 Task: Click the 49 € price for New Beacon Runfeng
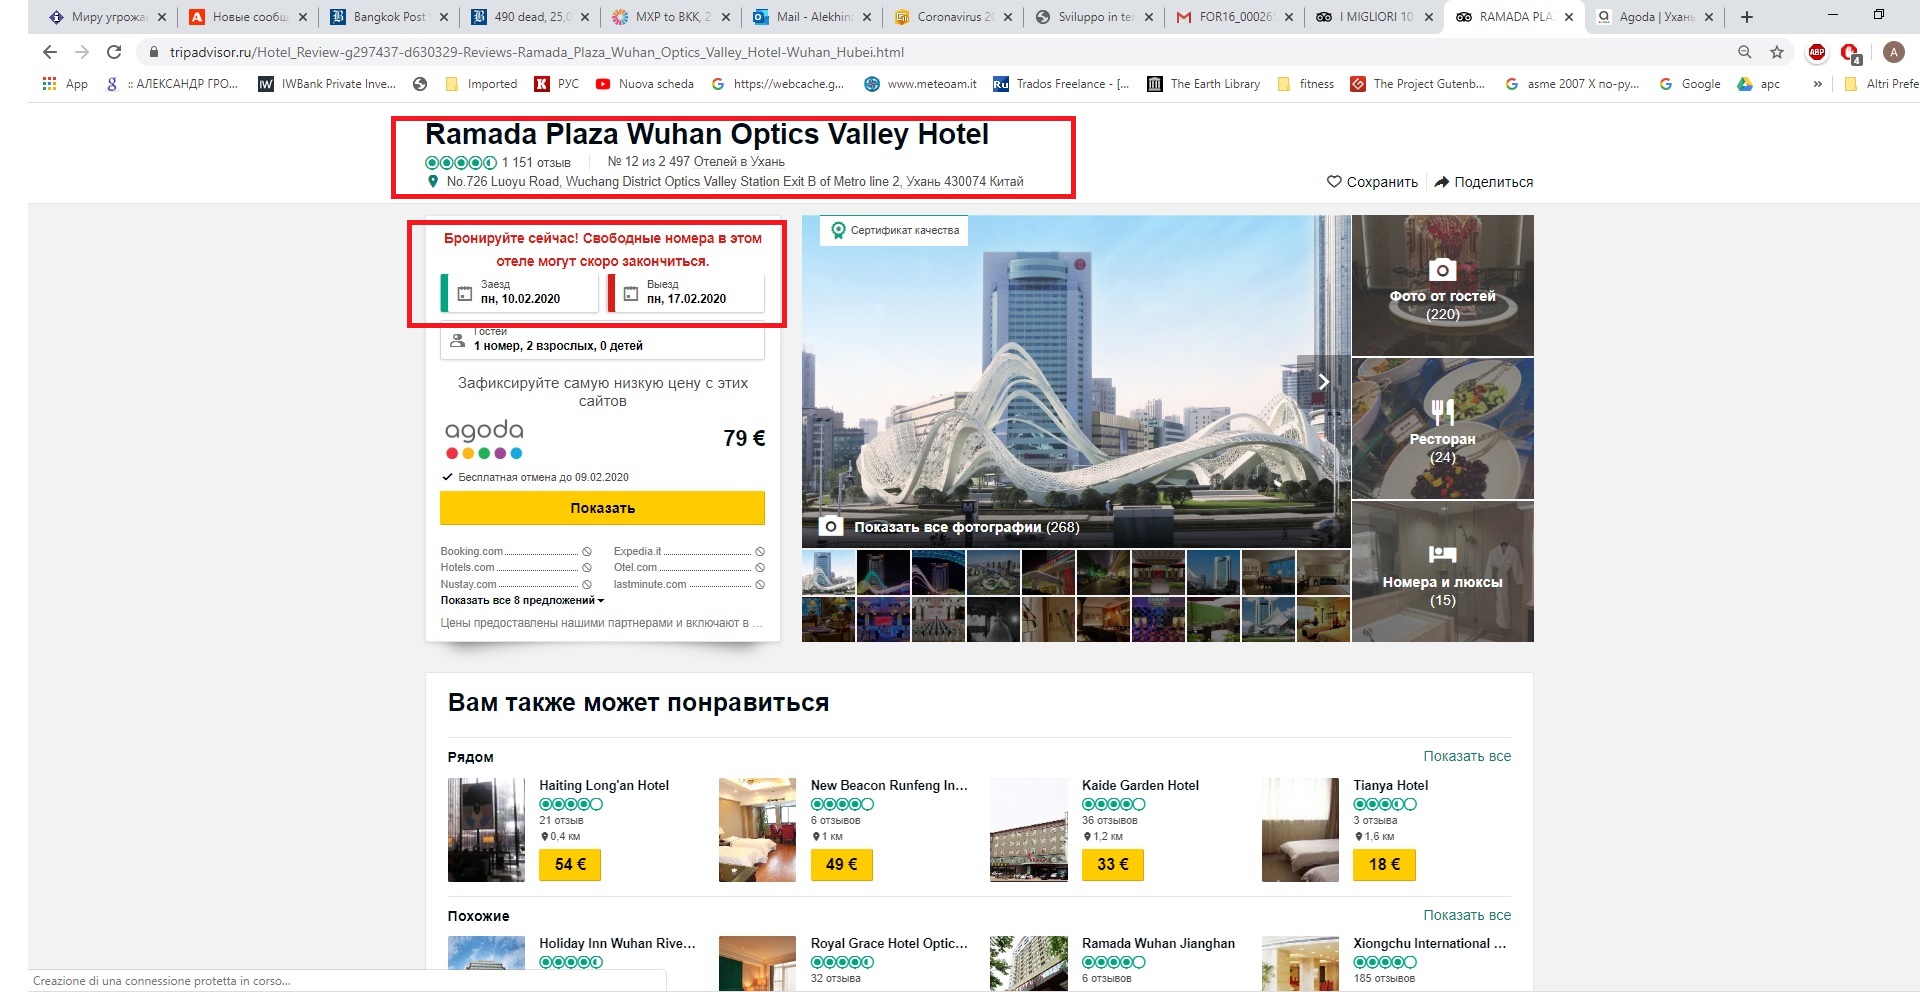[x=841, y=864]
